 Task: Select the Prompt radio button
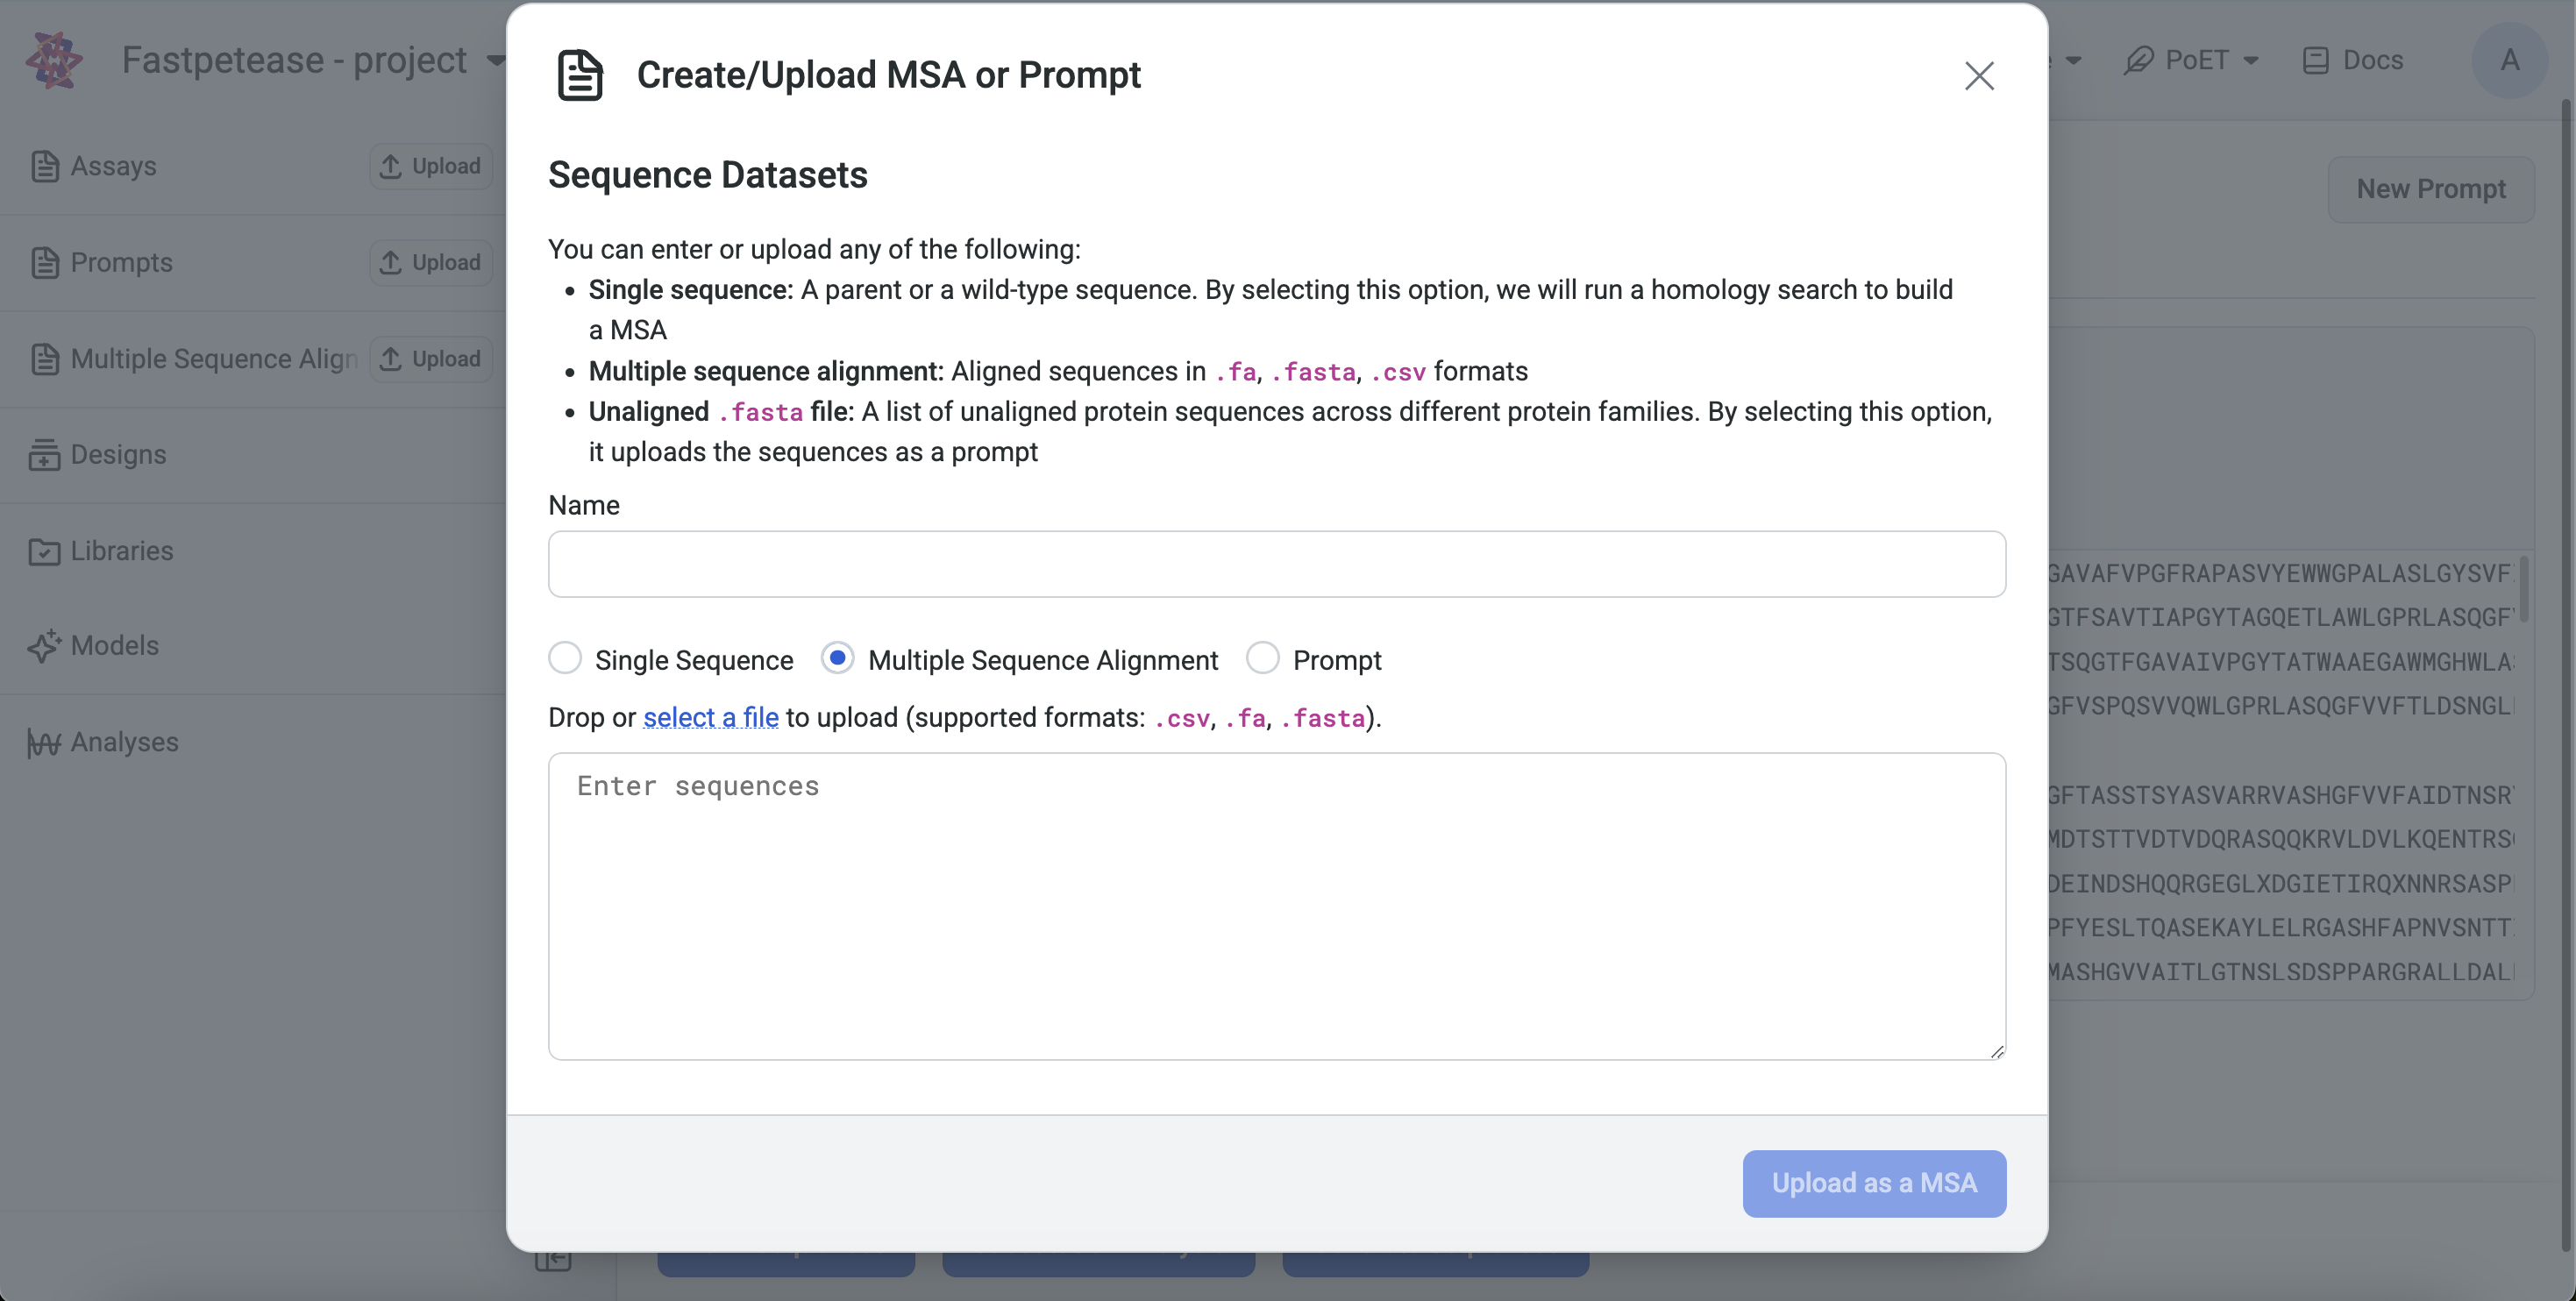1264,660
